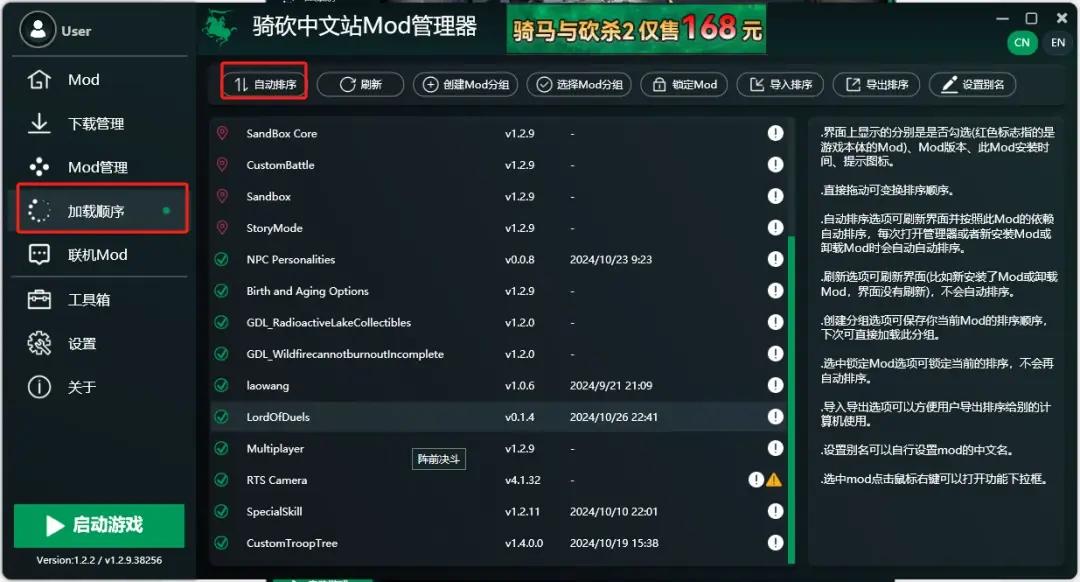Toggle CustomTroopTree mod checkmark
Viewport: 1080px width, 582px height.
[221, 543]
